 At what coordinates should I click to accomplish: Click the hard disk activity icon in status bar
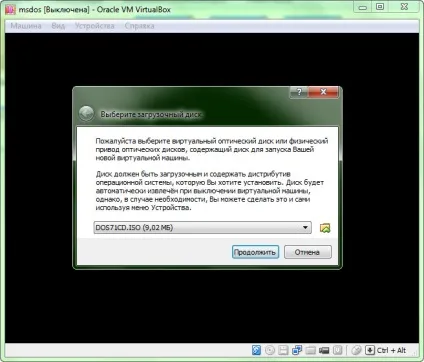tap(256, 350)
